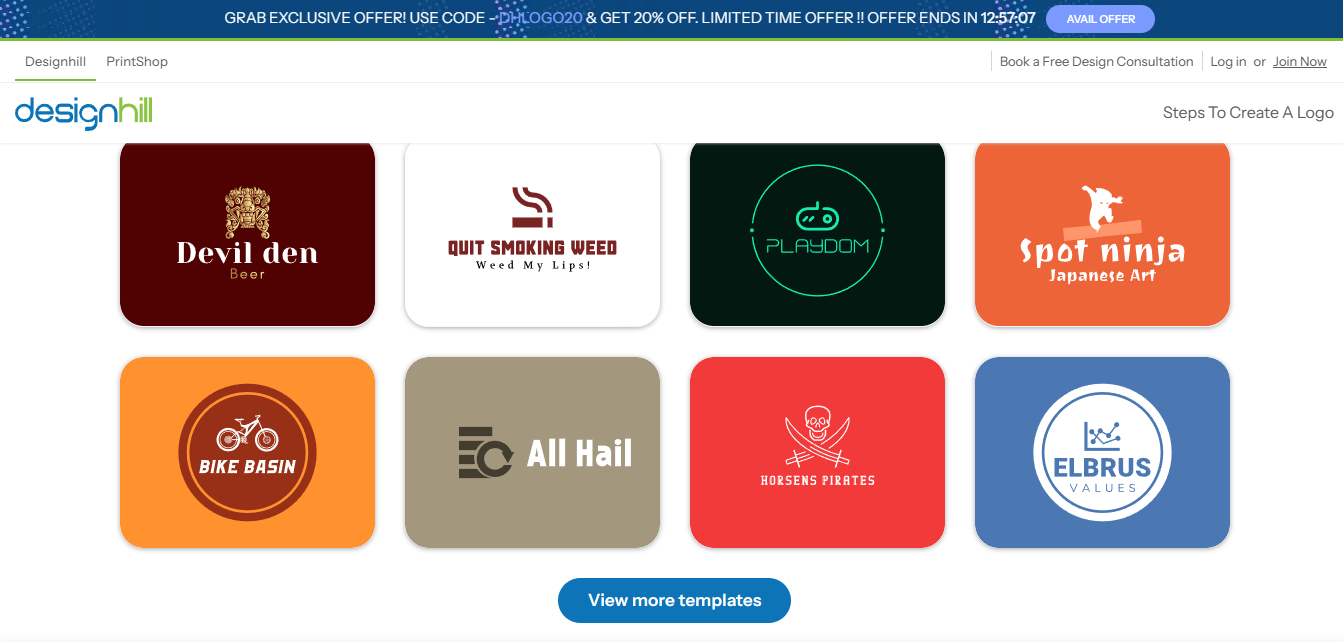Click the View more templates button
Viewport: 1343px width, 642px height.
coord(674,600)
